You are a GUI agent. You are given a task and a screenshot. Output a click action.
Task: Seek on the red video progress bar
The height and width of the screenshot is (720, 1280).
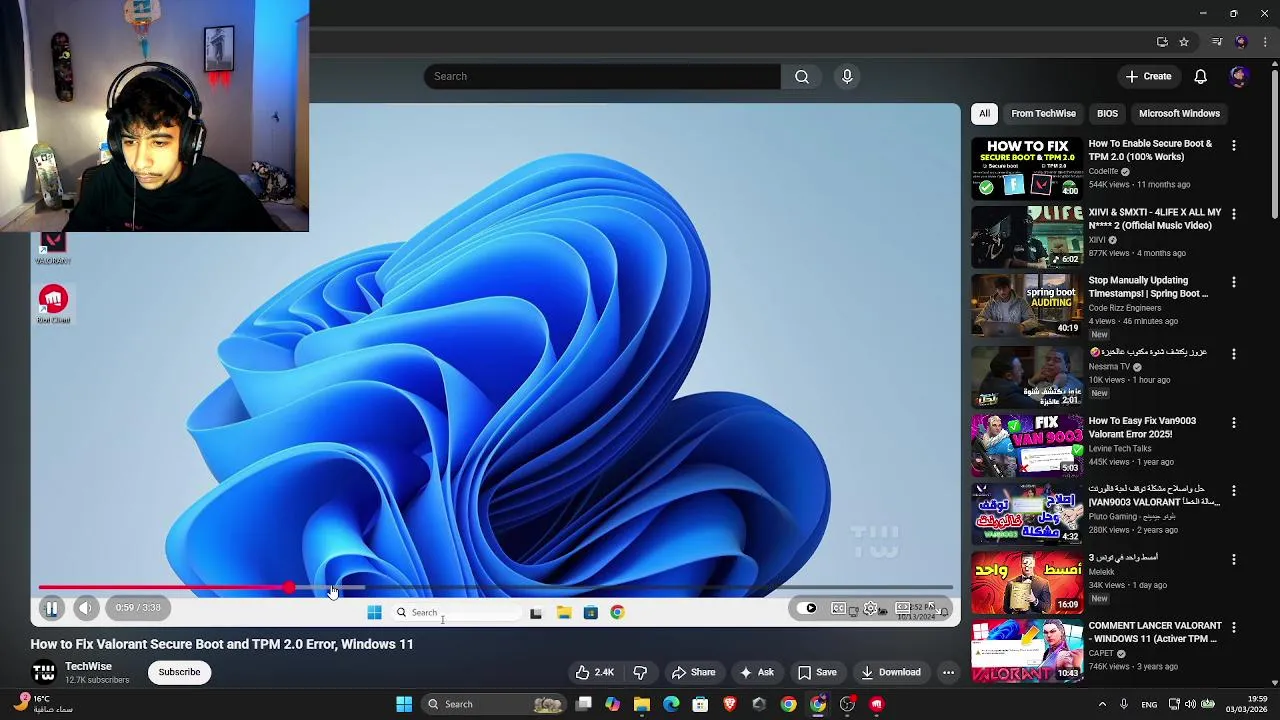[495, 588]
